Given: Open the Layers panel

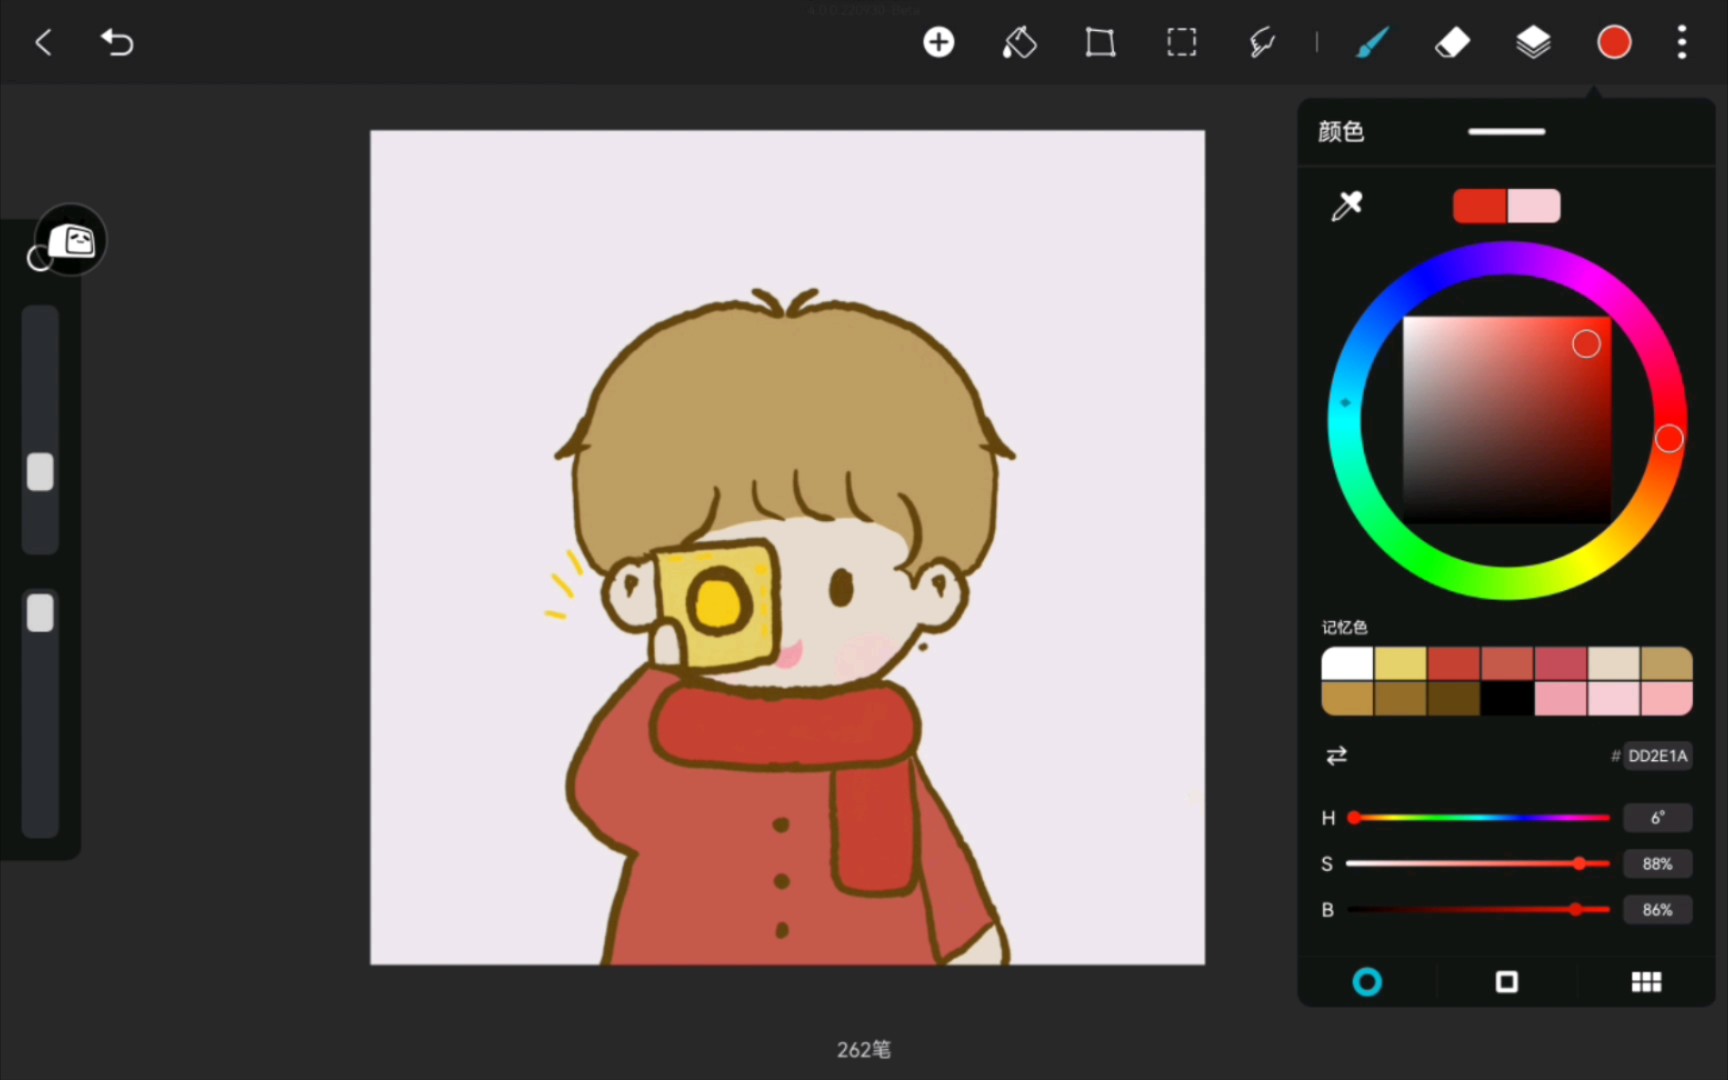Looking at the screenshot, I should (x=1533, y=42).
